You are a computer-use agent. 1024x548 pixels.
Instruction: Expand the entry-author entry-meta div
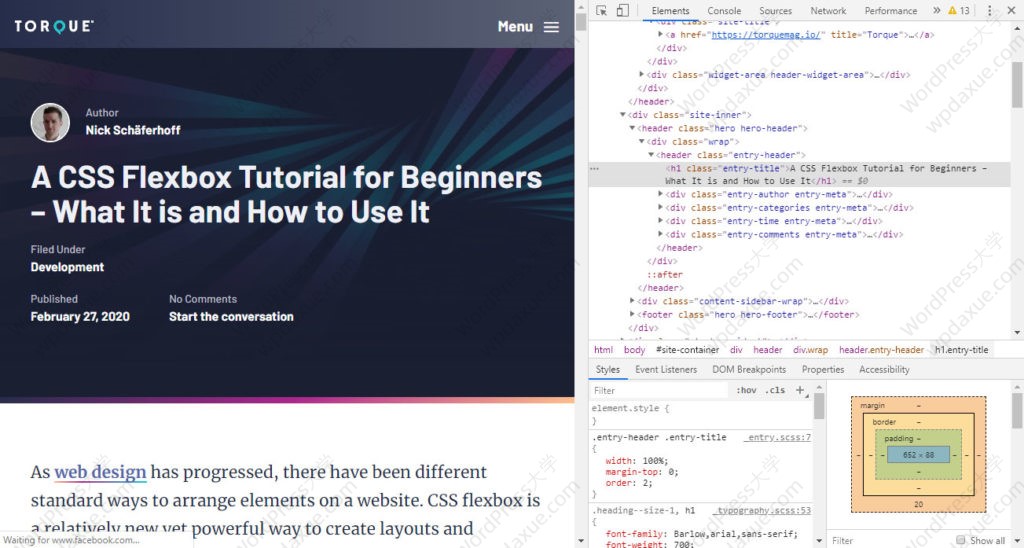point(660,195)
